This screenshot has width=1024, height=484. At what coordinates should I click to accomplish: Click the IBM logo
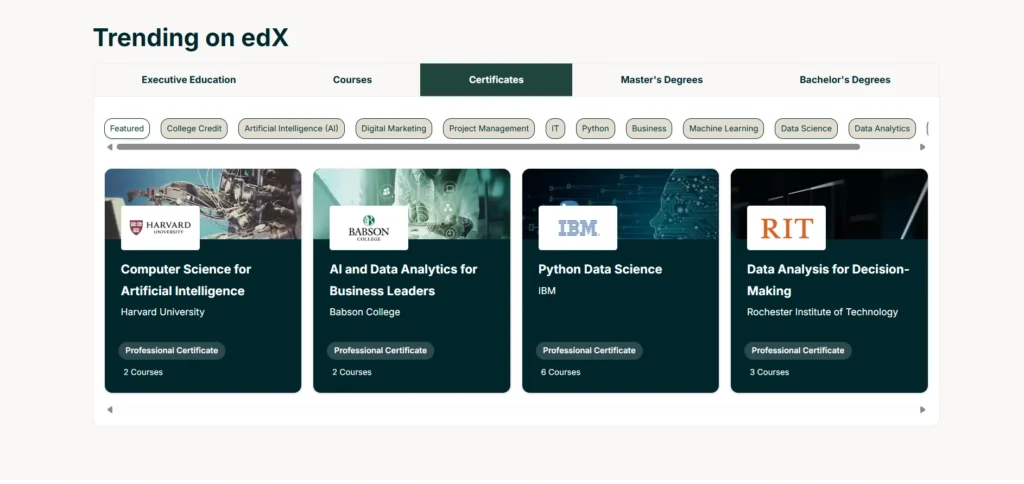(x=577, y=228)
